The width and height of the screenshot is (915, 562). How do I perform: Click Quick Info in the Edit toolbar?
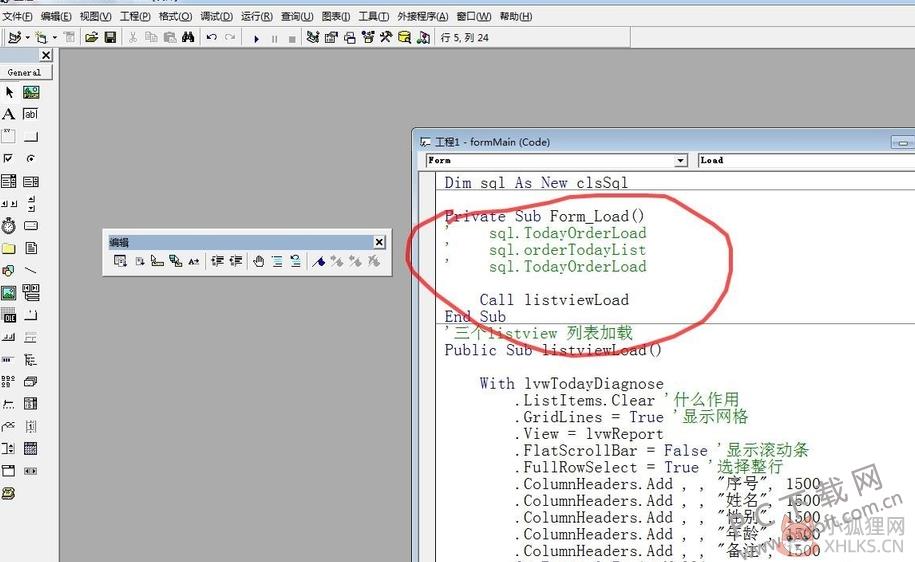coord(157,261)
